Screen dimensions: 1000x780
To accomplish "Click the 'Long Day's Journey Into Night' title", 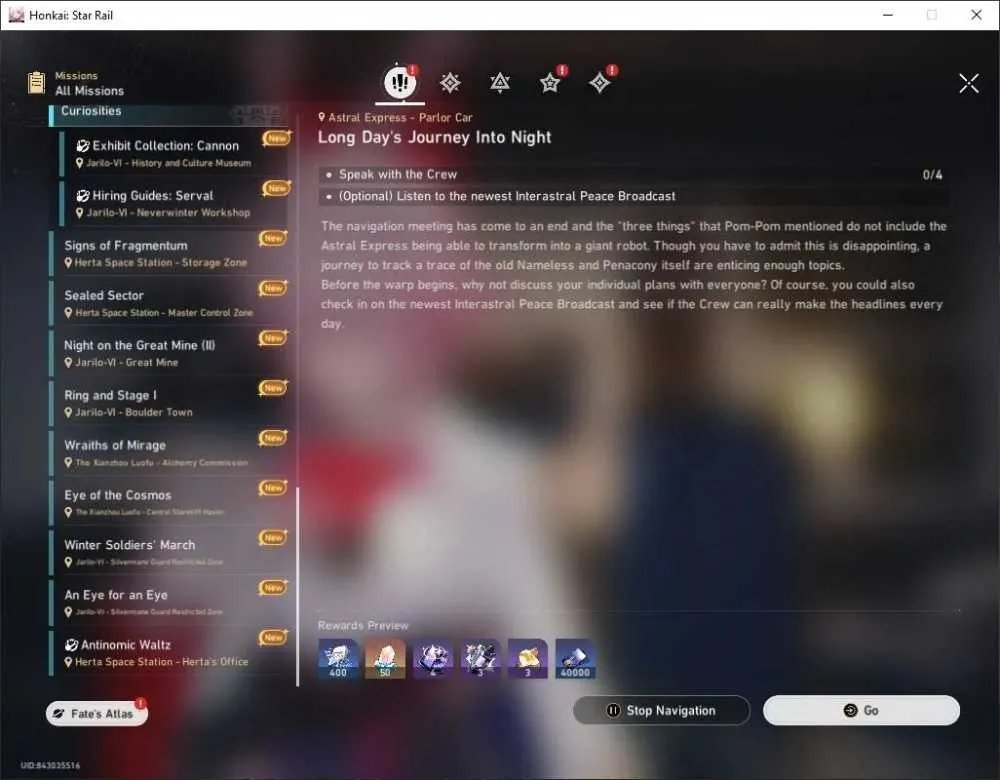I will tap(434, 138).
